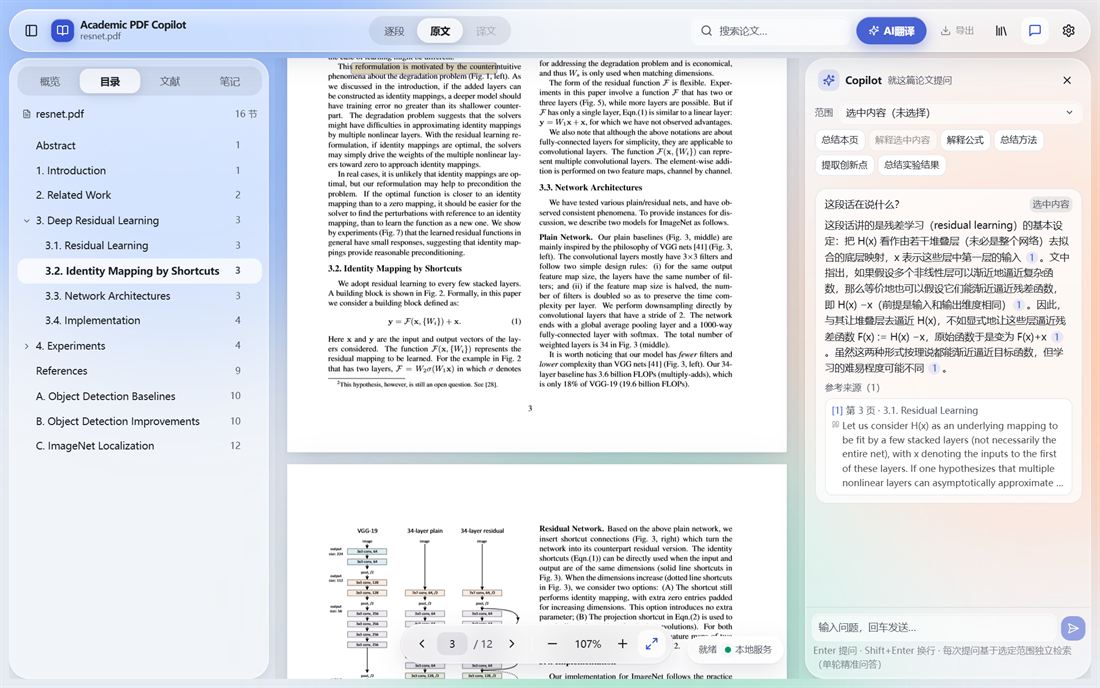The height and width of the screenshot is (688, 1100).
Task: Click the 提取创新点 quick prompt
Action: click(x=845, y=165)
